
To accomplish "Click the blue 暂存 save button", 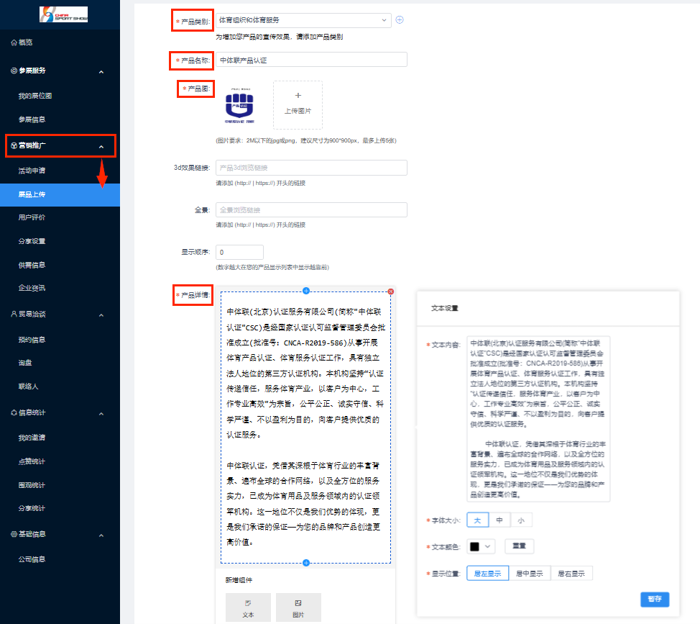I will tap(654, 599).
